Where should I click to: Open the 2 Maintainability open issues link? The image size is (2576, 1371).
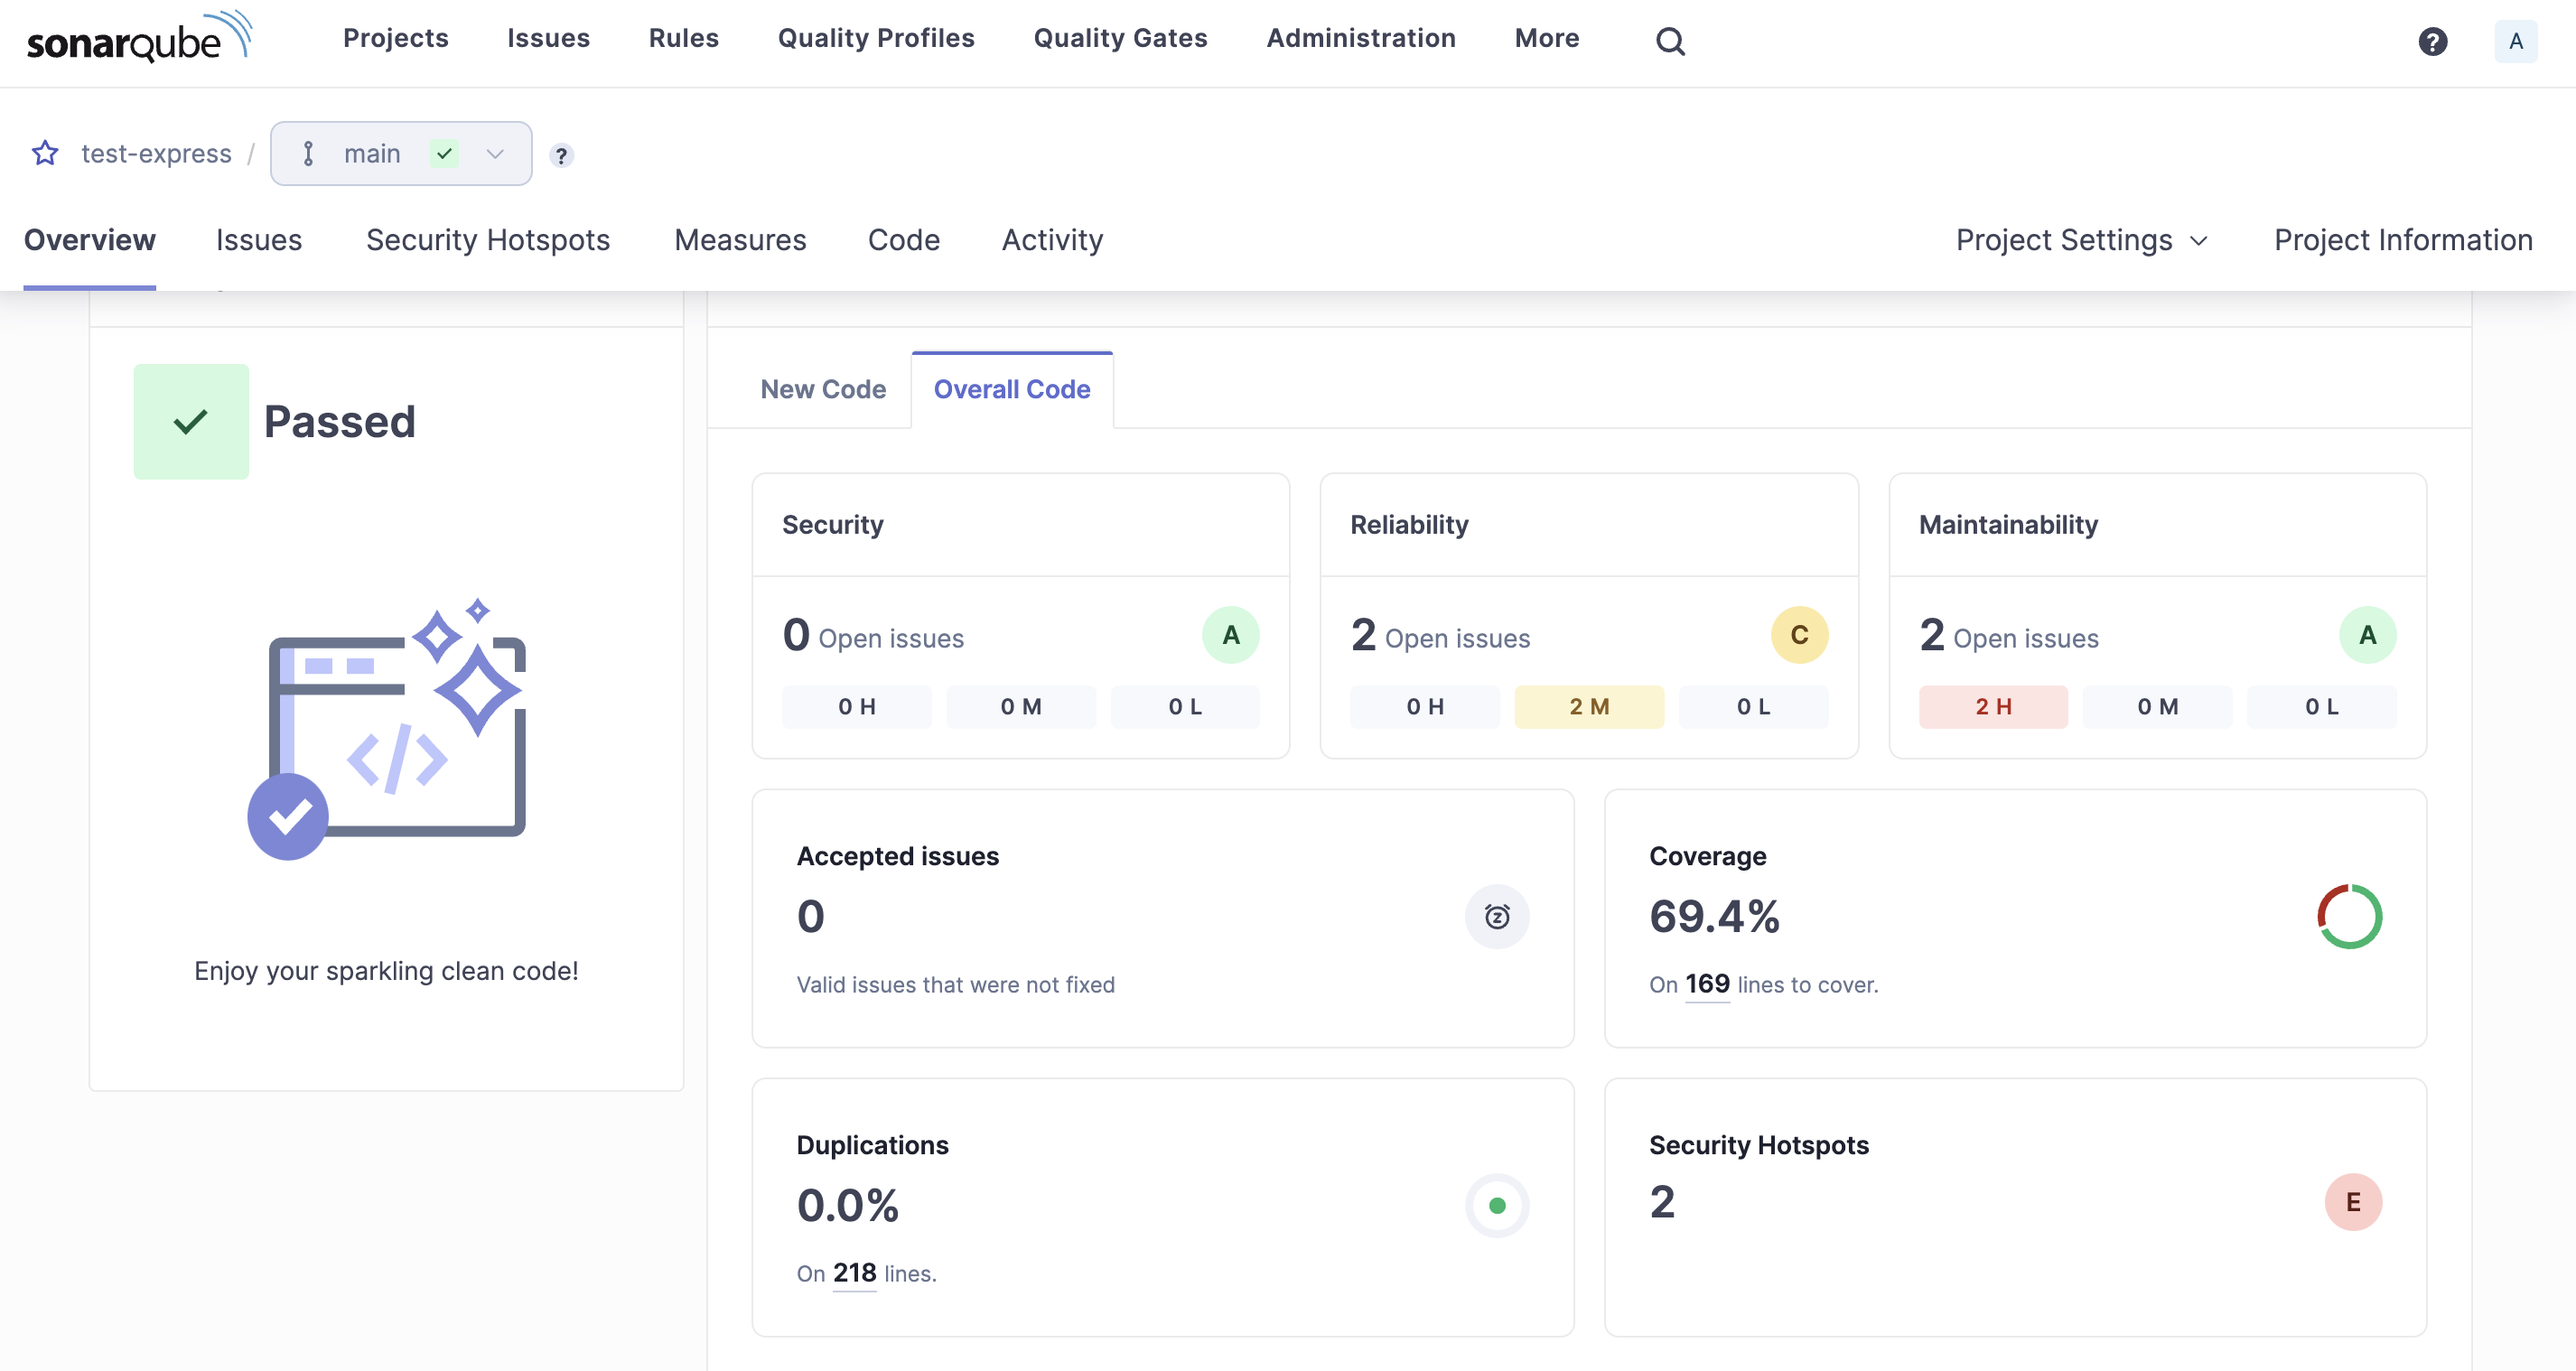click(x=2009, y=635)
